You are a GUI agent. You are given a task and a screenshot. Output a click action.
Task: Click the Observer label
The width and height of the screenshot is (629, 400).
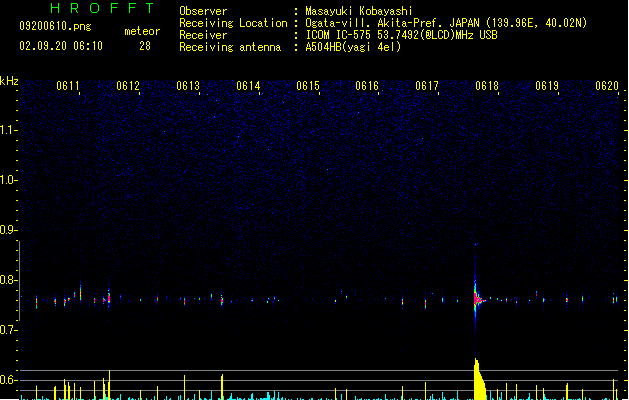[x=203, y=11]
